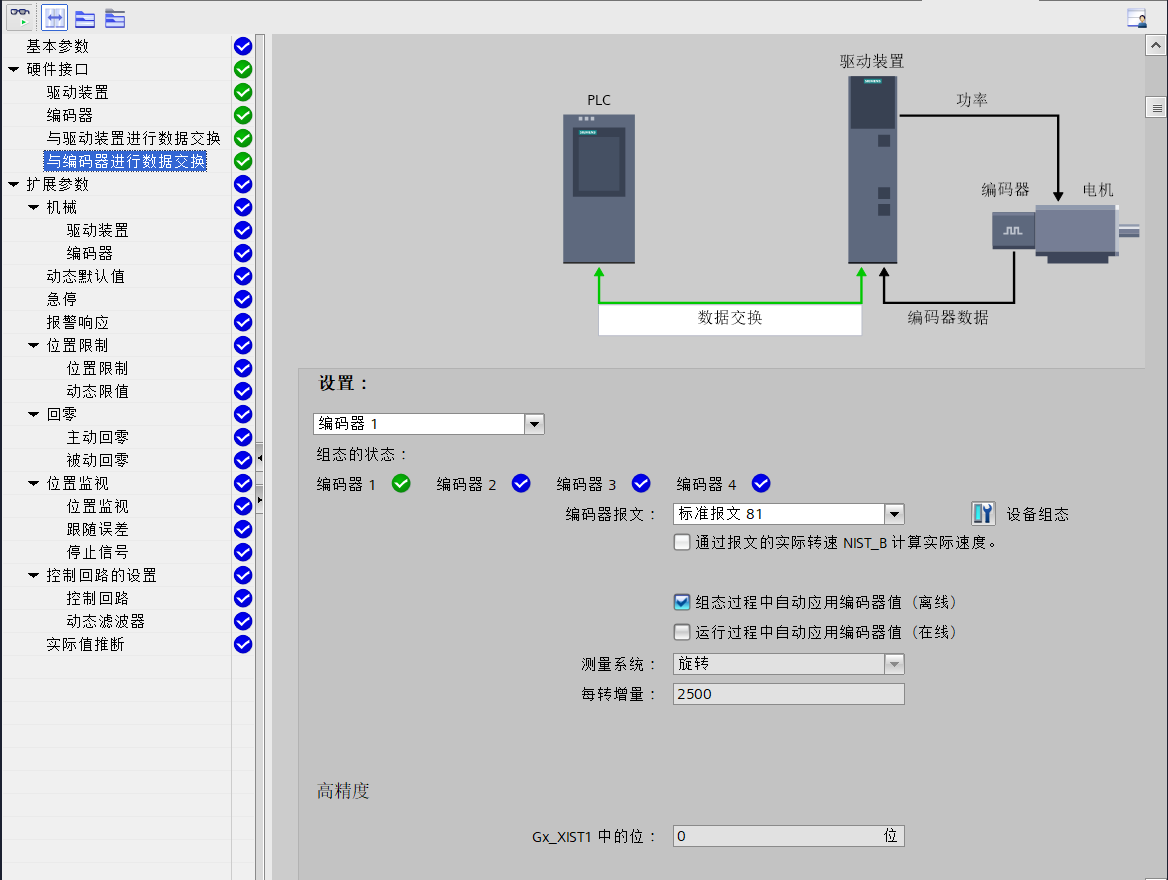Click the green checkmark next to 与编码器进行数据交换
The height and width of the screenshot is (880, 1168).
(241, 161)
